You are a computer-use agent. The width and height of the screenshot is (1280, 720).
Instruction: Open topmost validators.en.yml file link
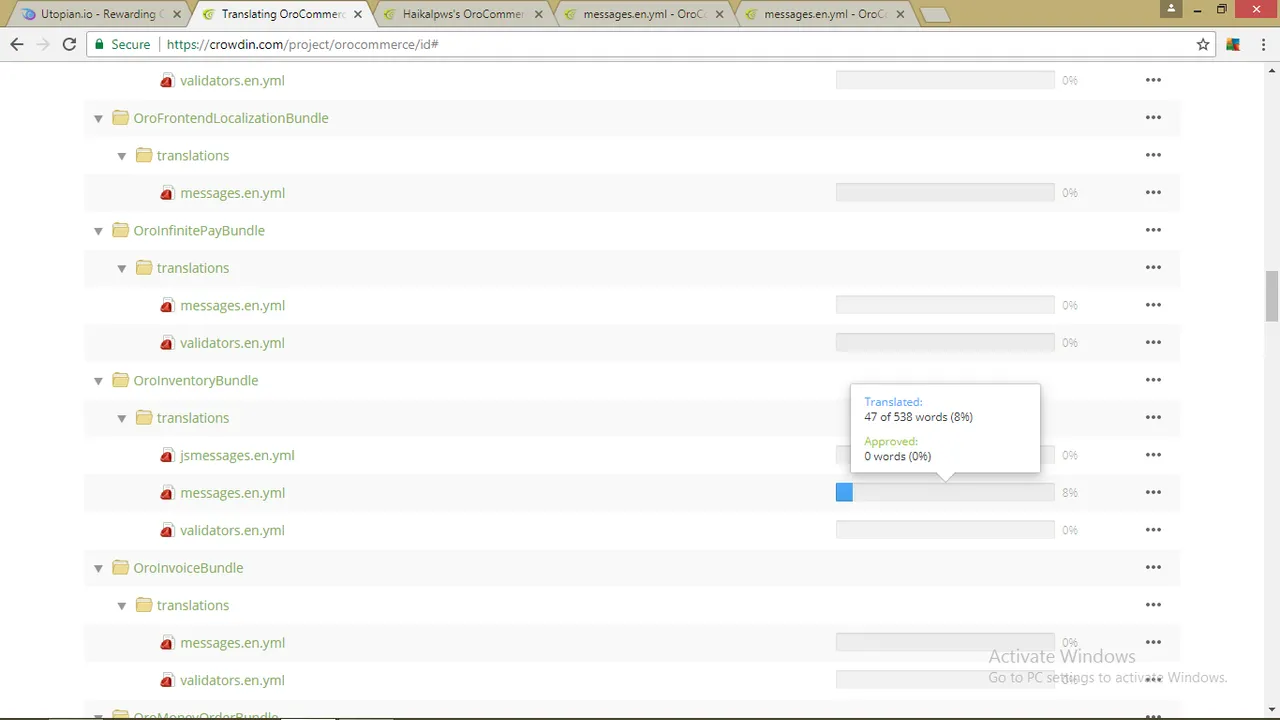click(232, 80)
